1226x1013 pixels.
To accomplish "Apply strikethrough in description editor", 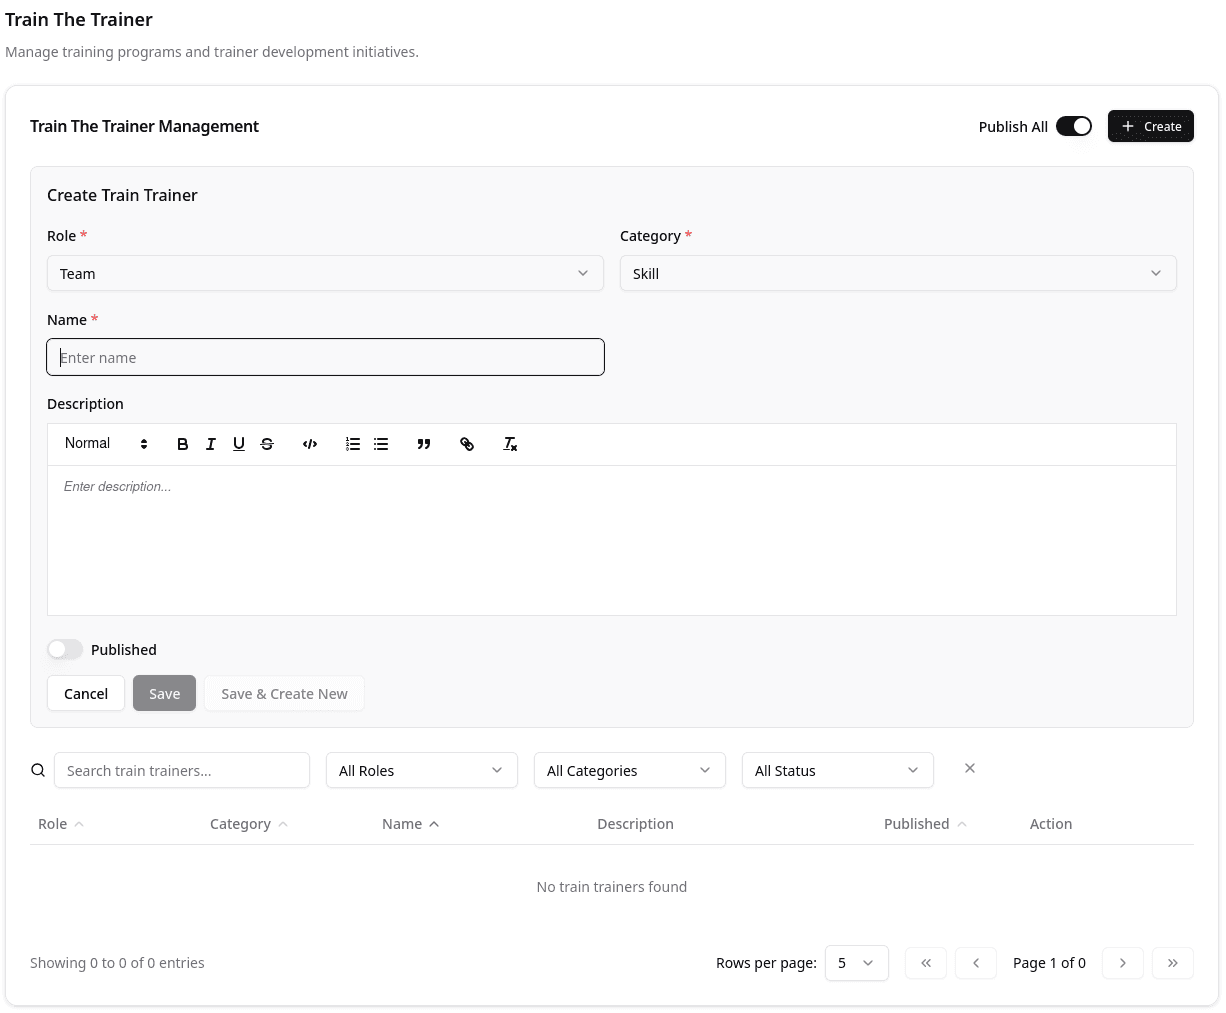I will pos(267,444).
